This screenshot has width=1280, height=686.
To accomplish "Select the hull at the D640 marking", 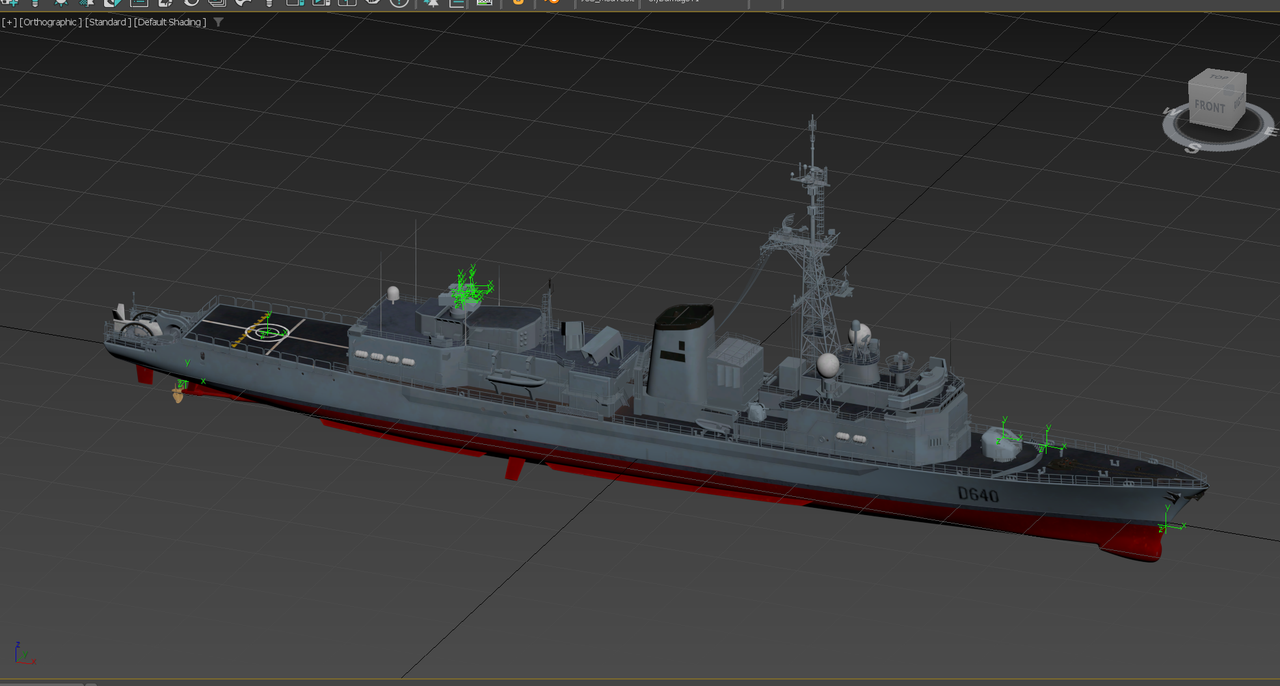I will (977, 494).
